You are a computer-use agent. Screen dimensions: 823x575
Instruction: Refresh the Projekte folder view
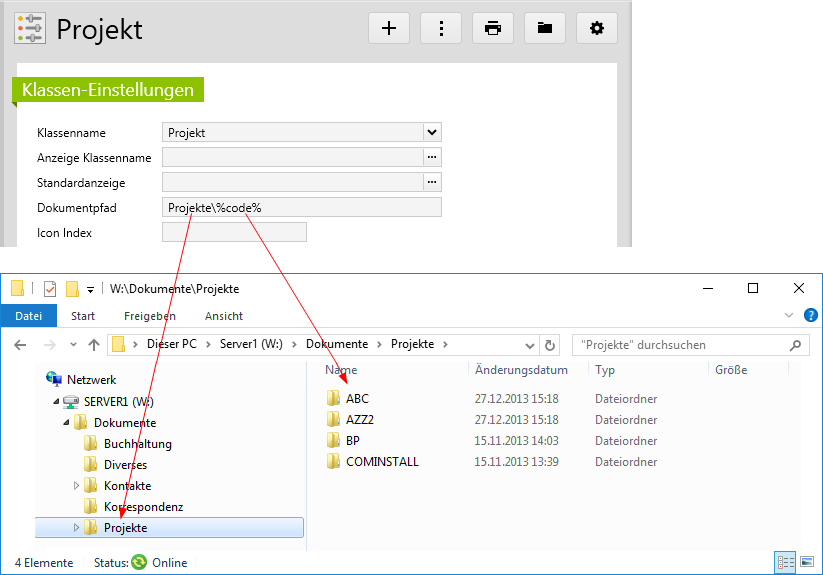tap(549, 345)
